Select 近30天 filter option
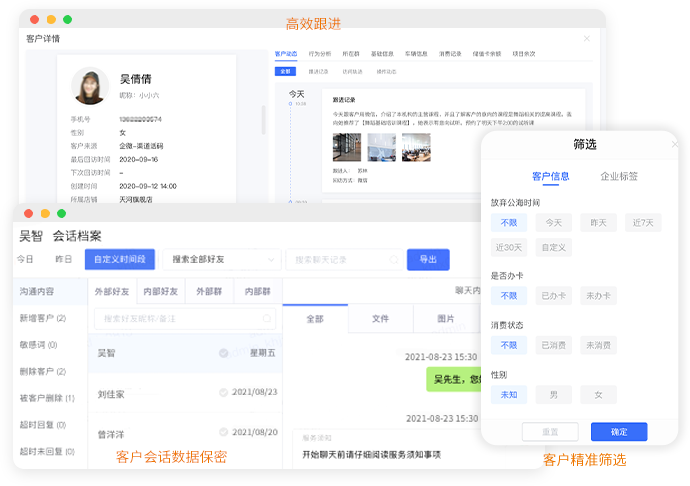This screenshot has height=486, width=690. click(509, 247)
